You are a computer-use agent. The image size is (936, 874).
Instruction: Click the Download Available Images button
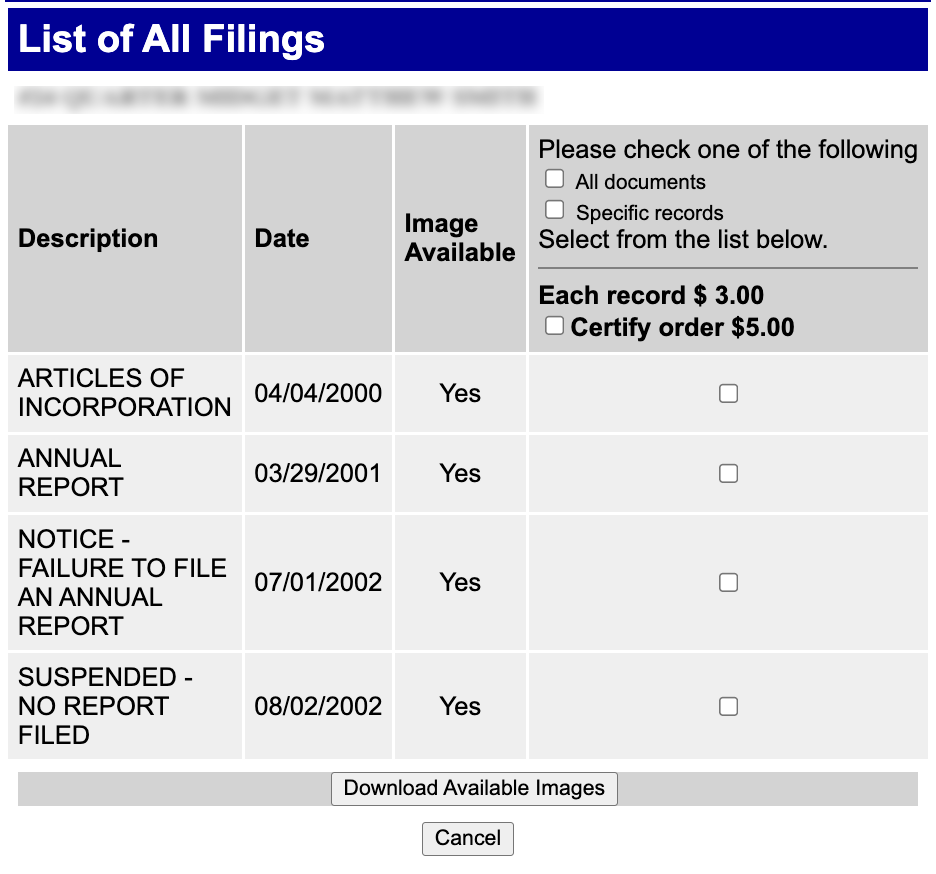tap(474, 789)
